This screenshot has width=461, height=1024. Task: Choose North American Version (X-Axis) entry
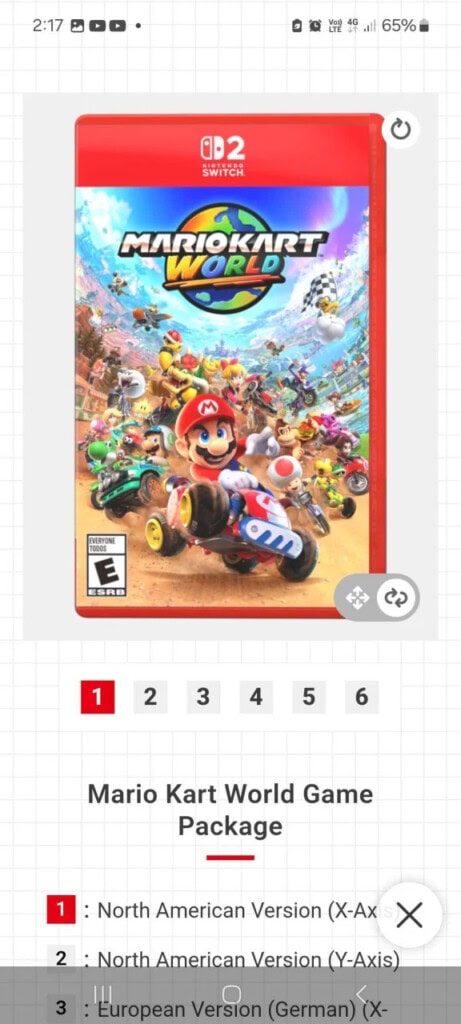click(x=223, y=910)
